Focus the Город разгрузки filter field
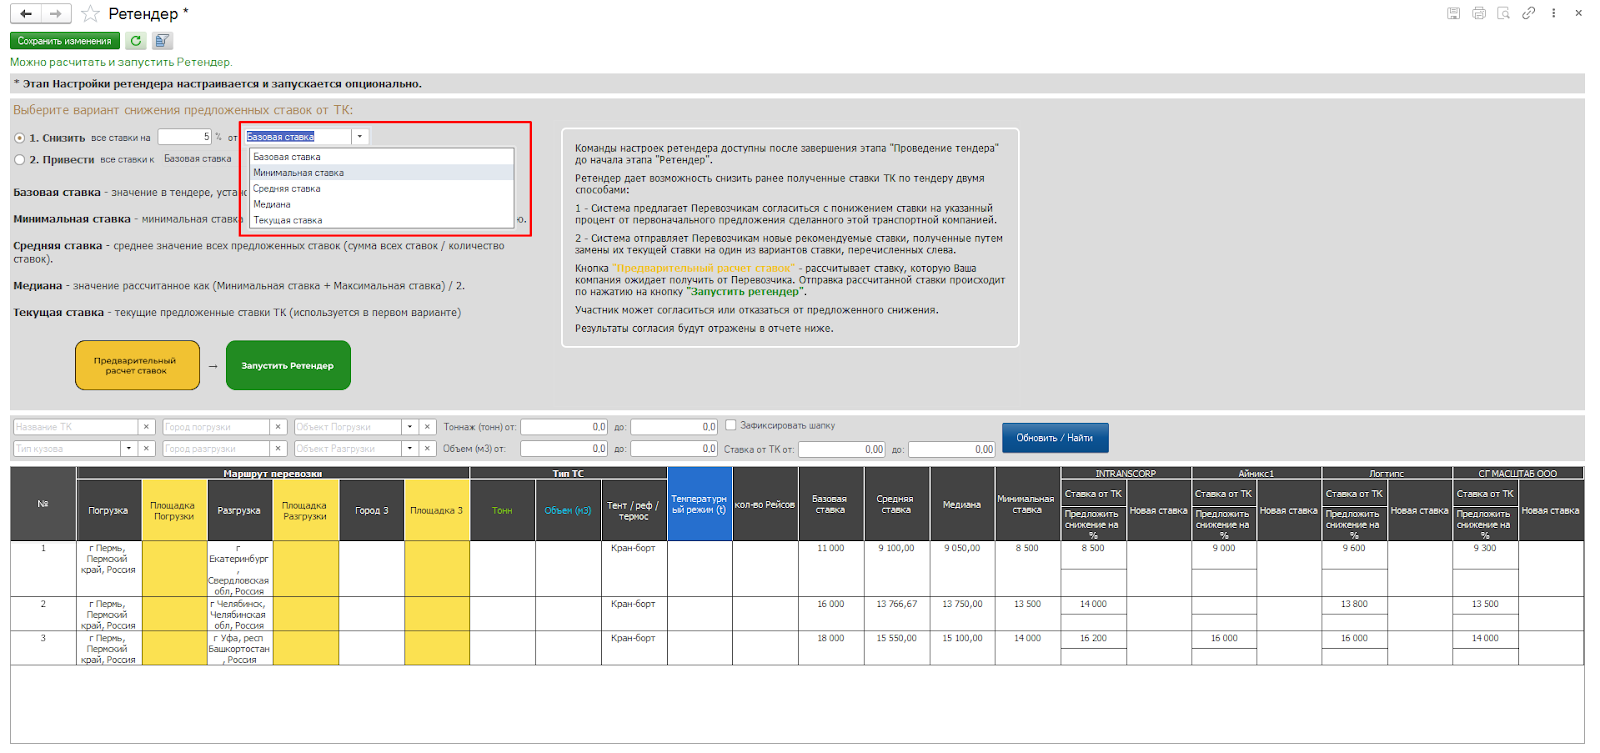The width and height of the screenshot is (1600, 753). click(x=216, y=449)
